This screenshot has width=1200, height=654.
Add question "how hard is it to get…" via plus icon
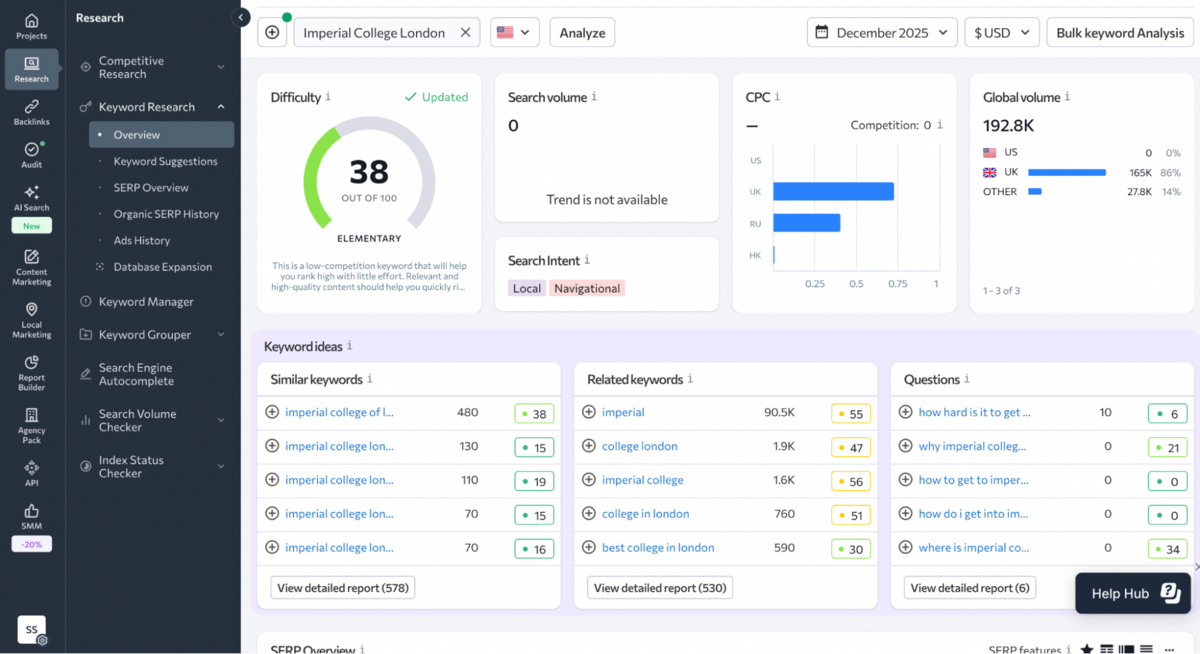[x=906, y=412]
